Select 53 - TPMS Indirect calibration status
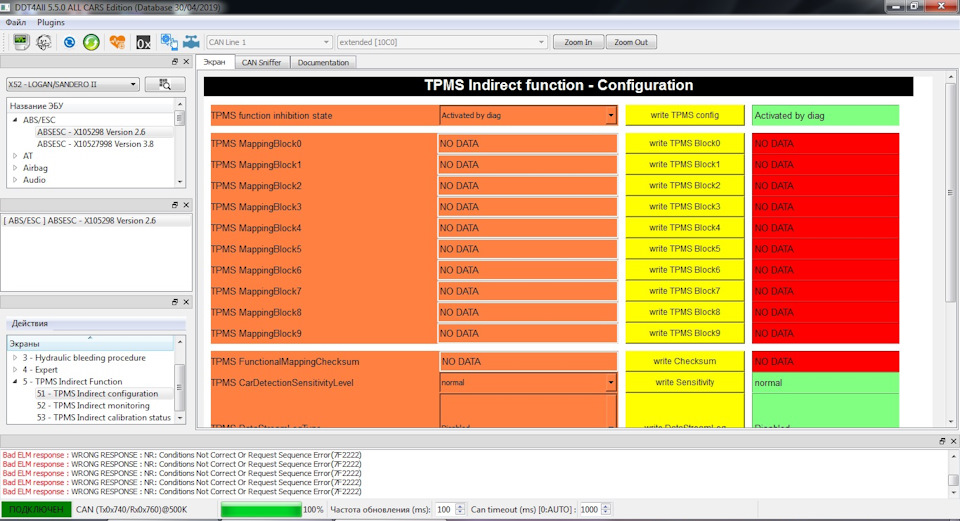 click(103, 418)
